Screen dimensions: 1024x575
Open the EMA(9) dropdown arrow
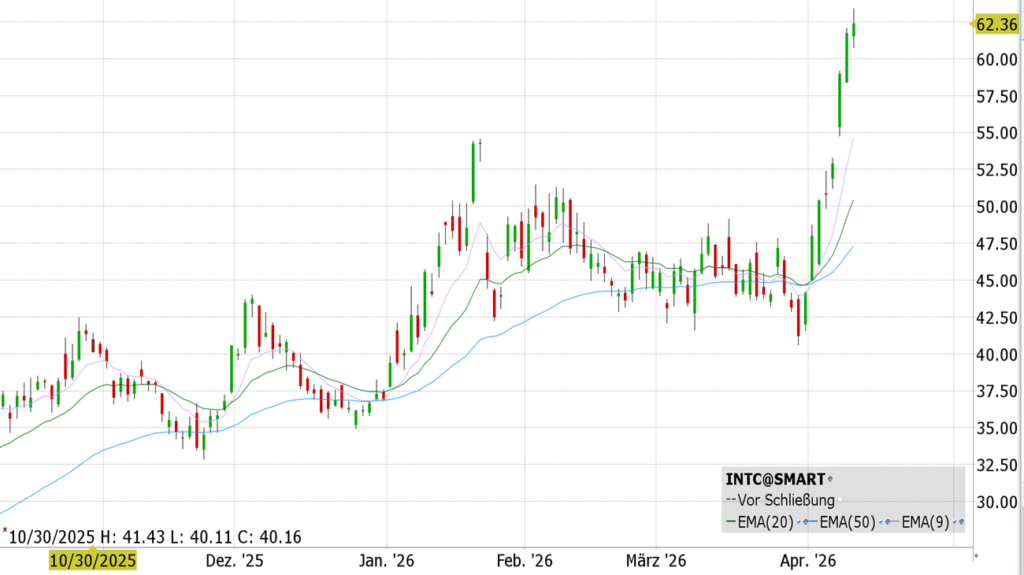(x=953, y=522)
